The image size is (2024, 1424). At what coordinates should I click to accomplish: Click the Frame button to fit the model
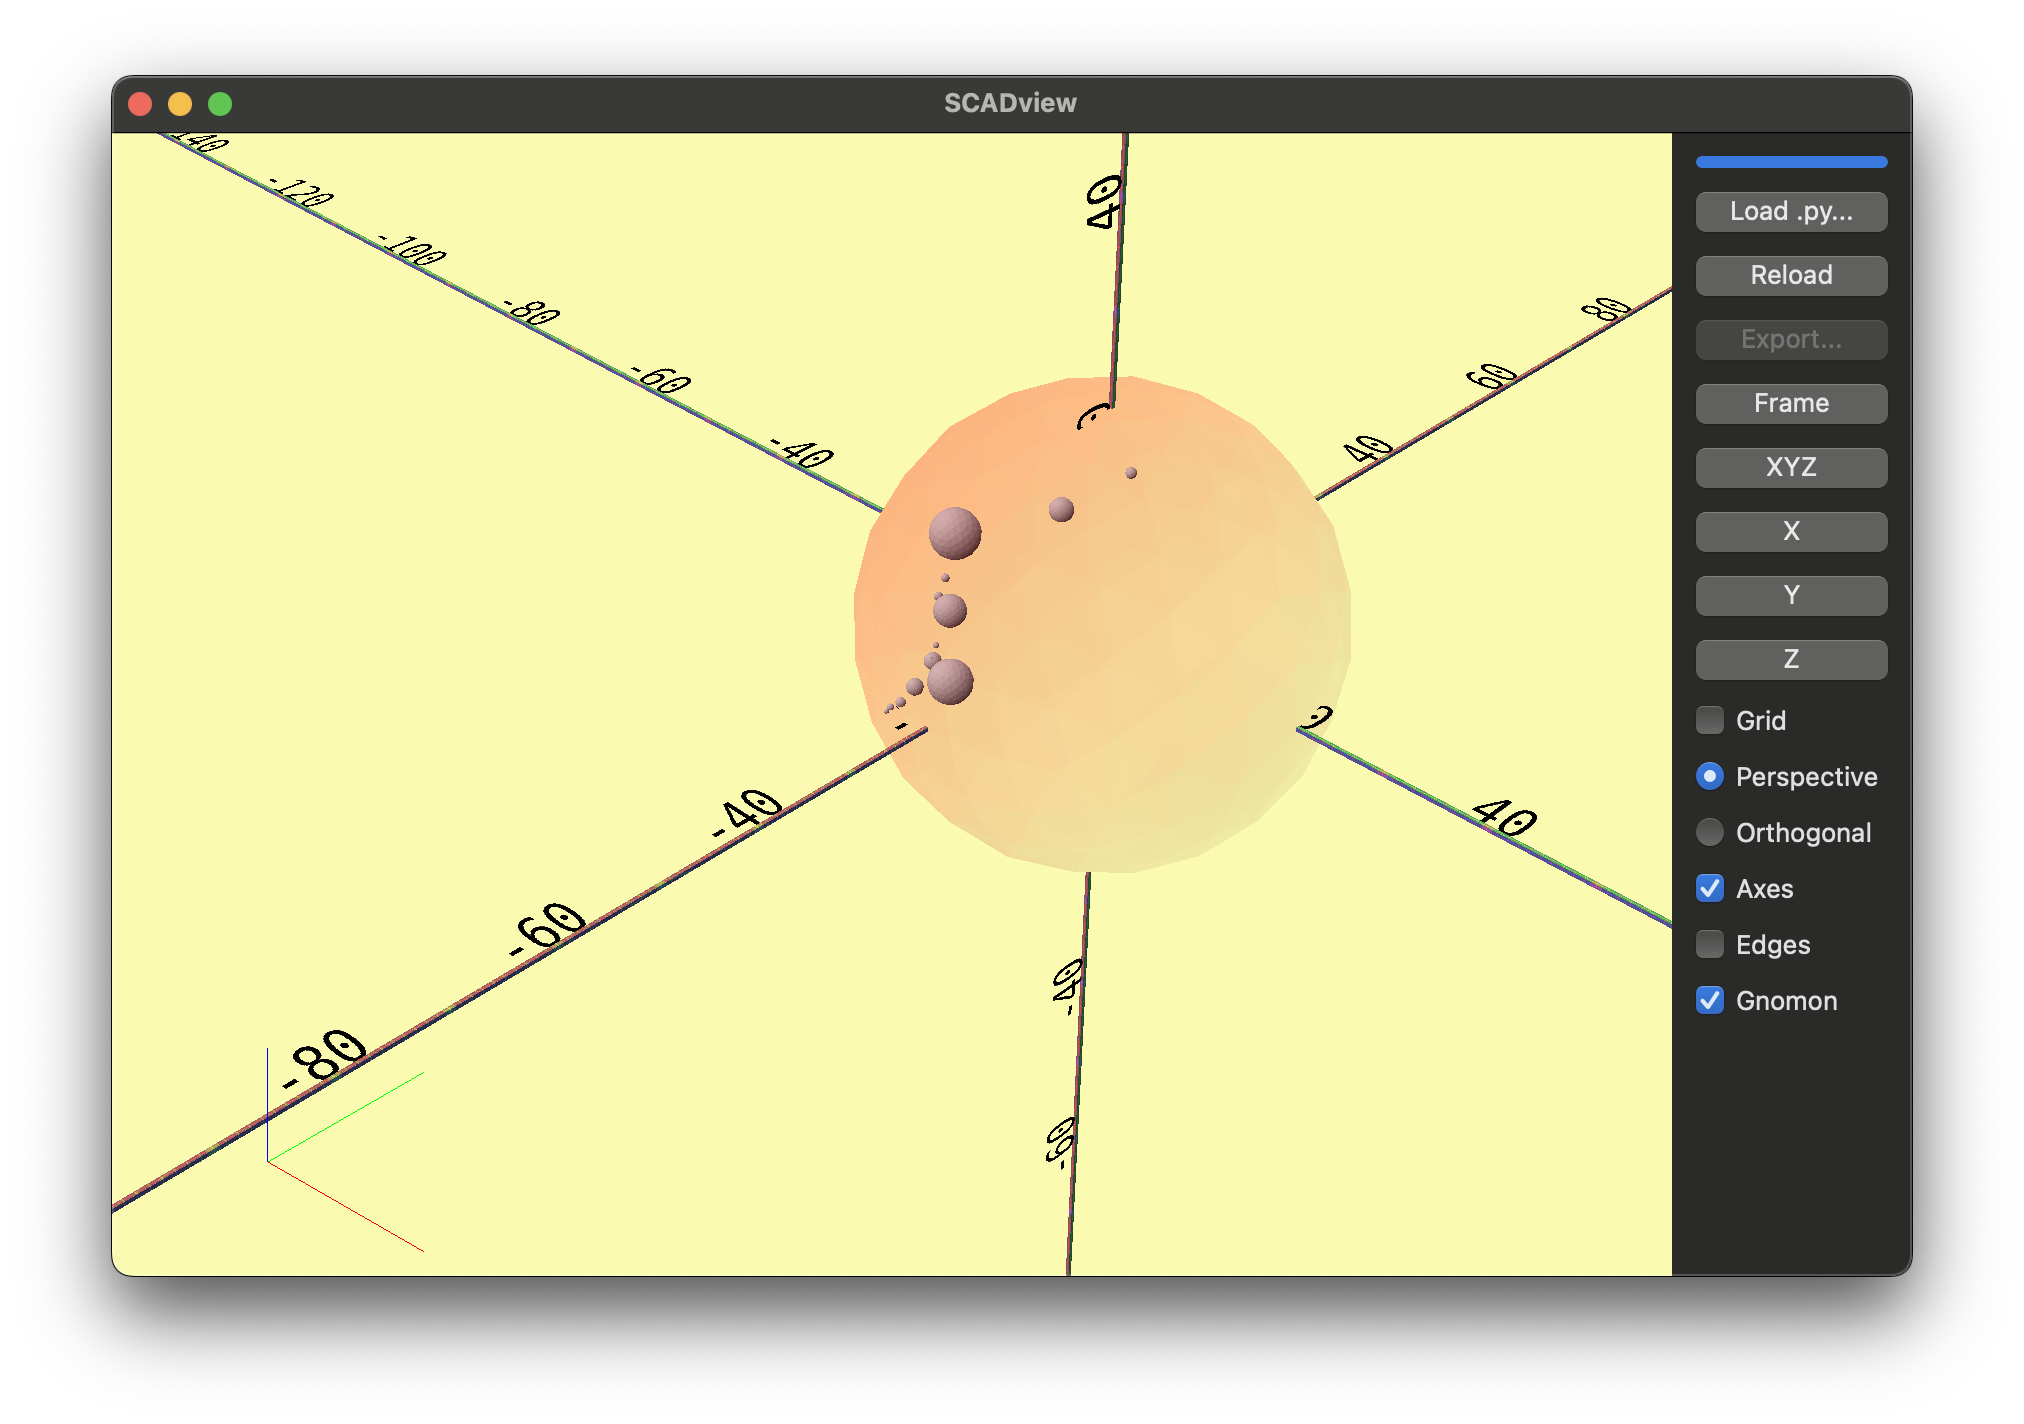[x=1790, y=403]
